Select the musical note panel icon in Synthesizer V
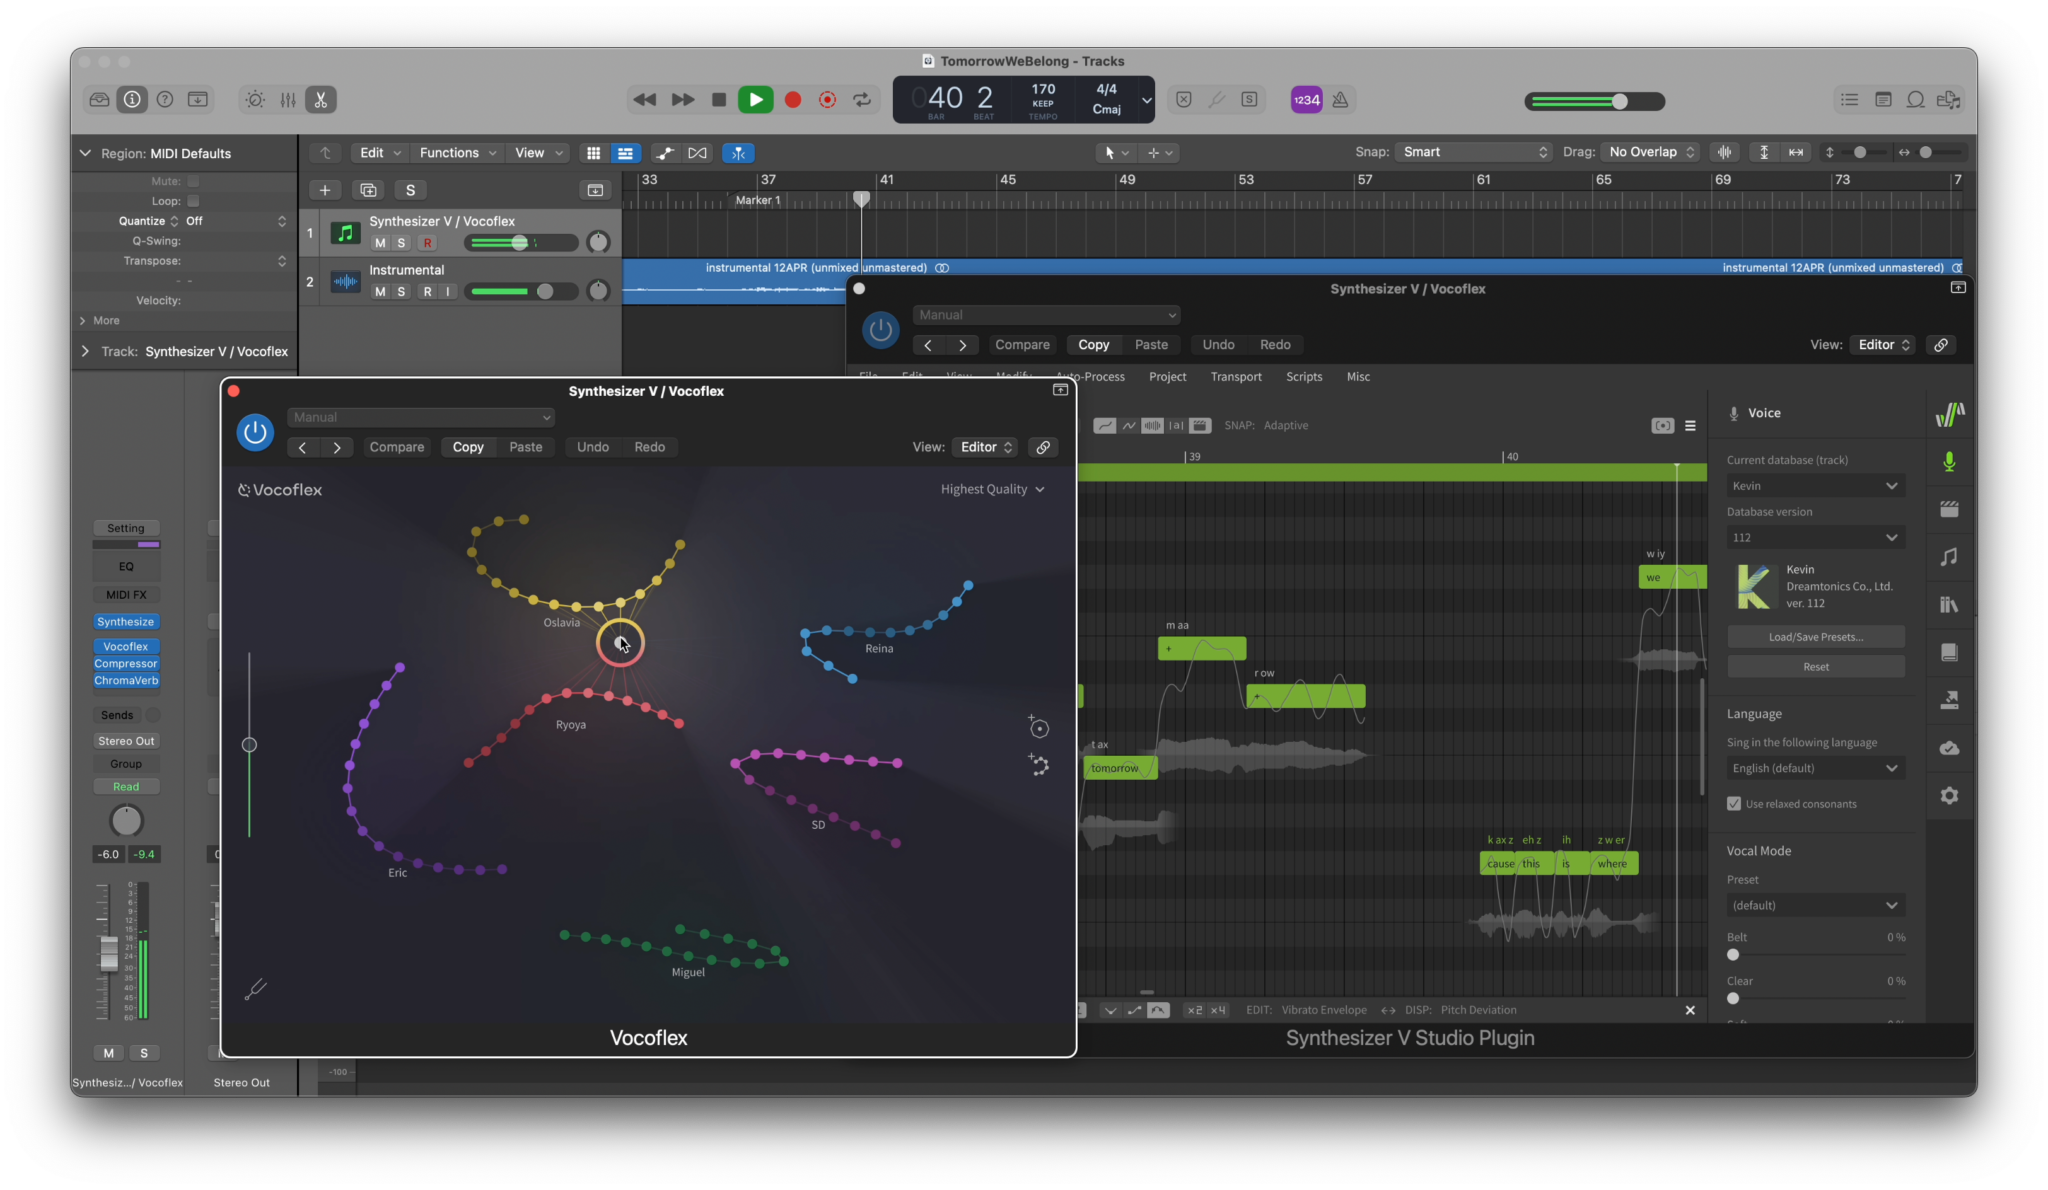2048x1190 pixels. click(1949, 557)
